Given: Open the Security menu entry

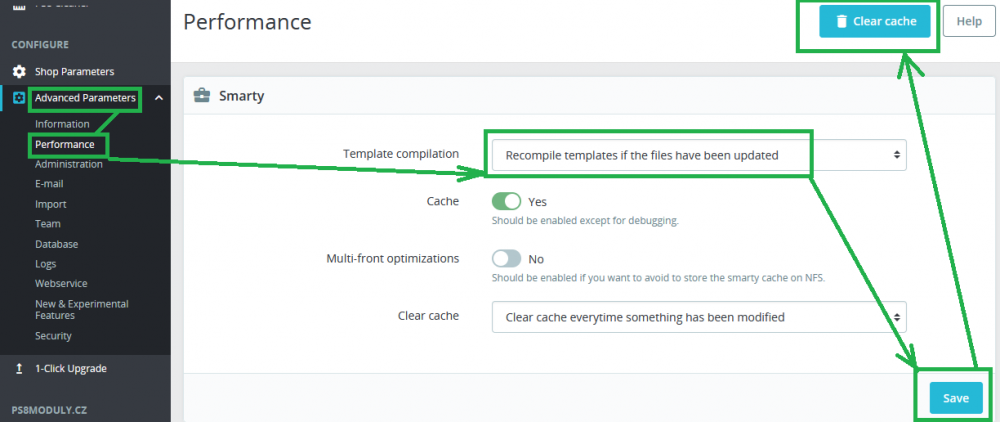Looking at the screenshot, I should (x=53, y=336).
